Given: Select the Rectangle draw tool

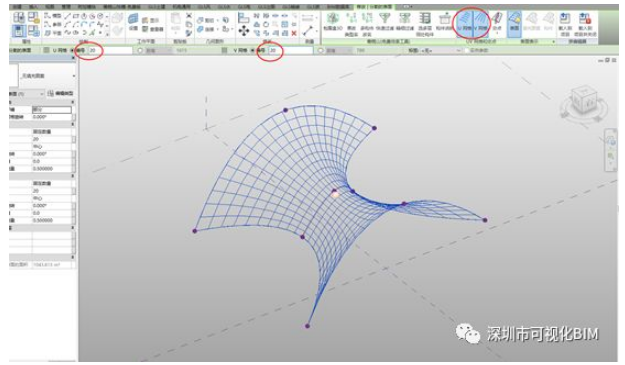Looking at the screenshot, I should coord(76,16).
